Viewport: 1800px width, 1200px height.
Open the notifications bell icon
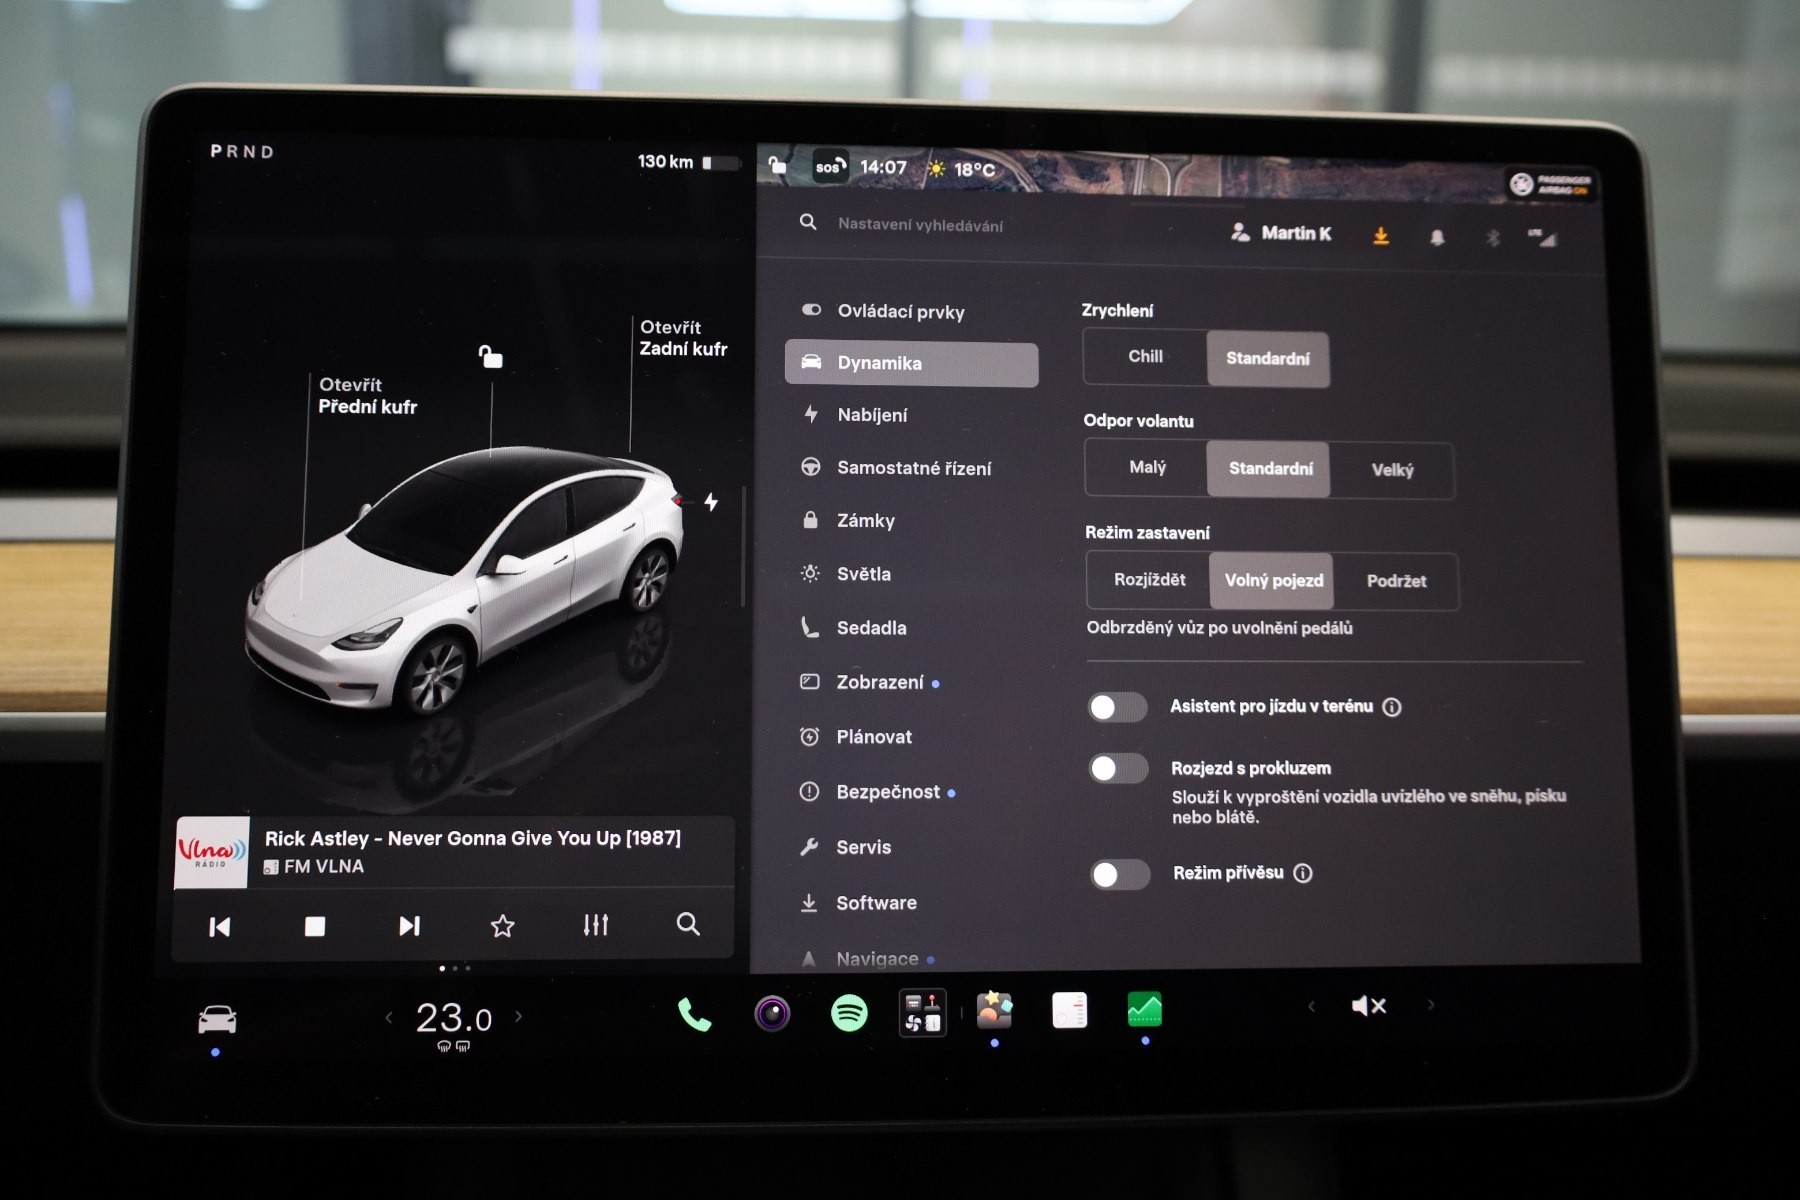(1437, 238)
